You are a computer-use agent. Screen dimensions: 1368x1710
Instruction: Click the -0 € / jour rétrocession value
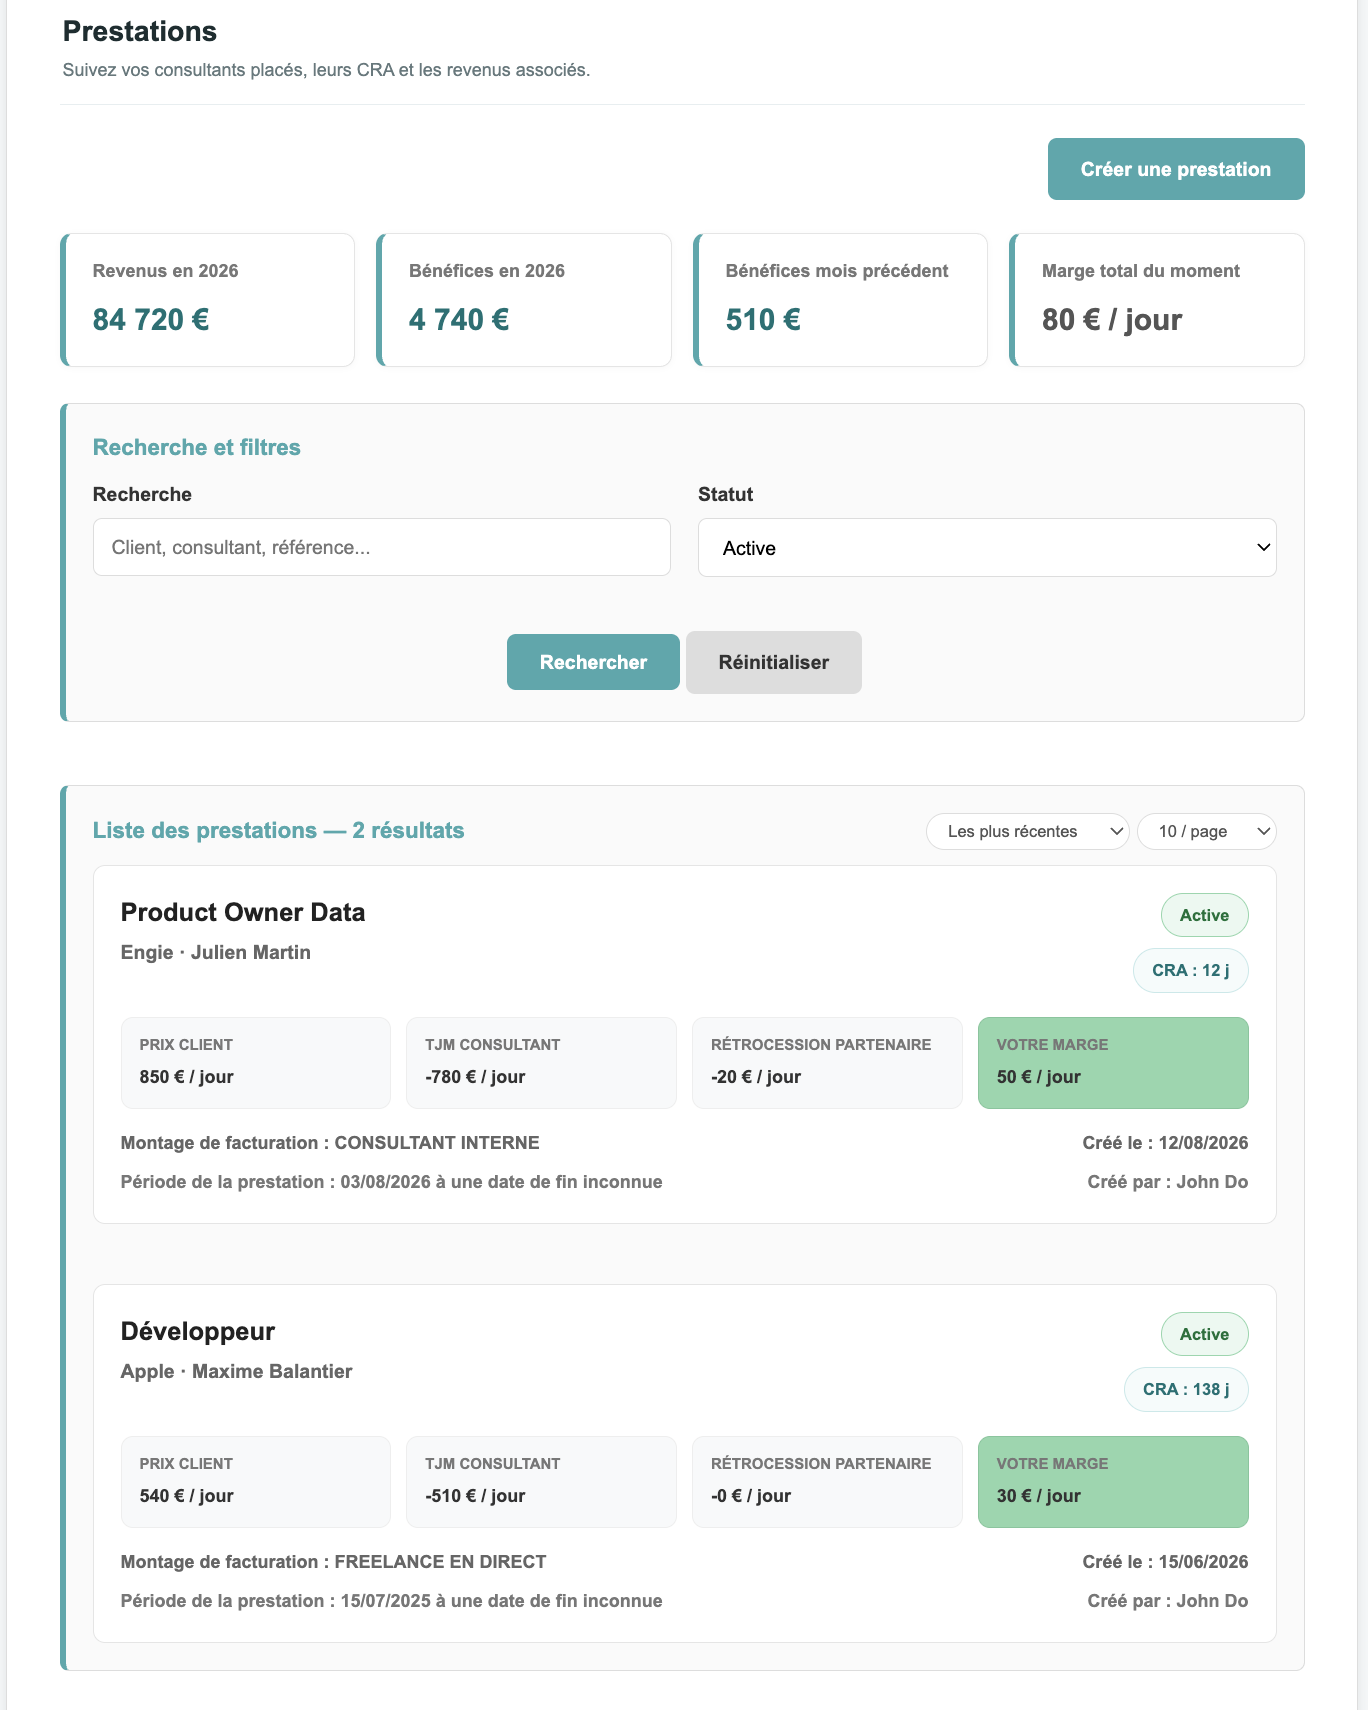[x=751, y=1496]
